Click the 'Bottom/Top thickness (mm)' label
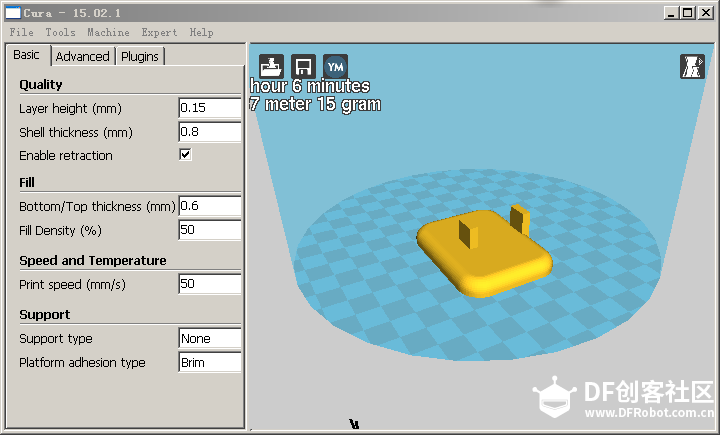 97,207
